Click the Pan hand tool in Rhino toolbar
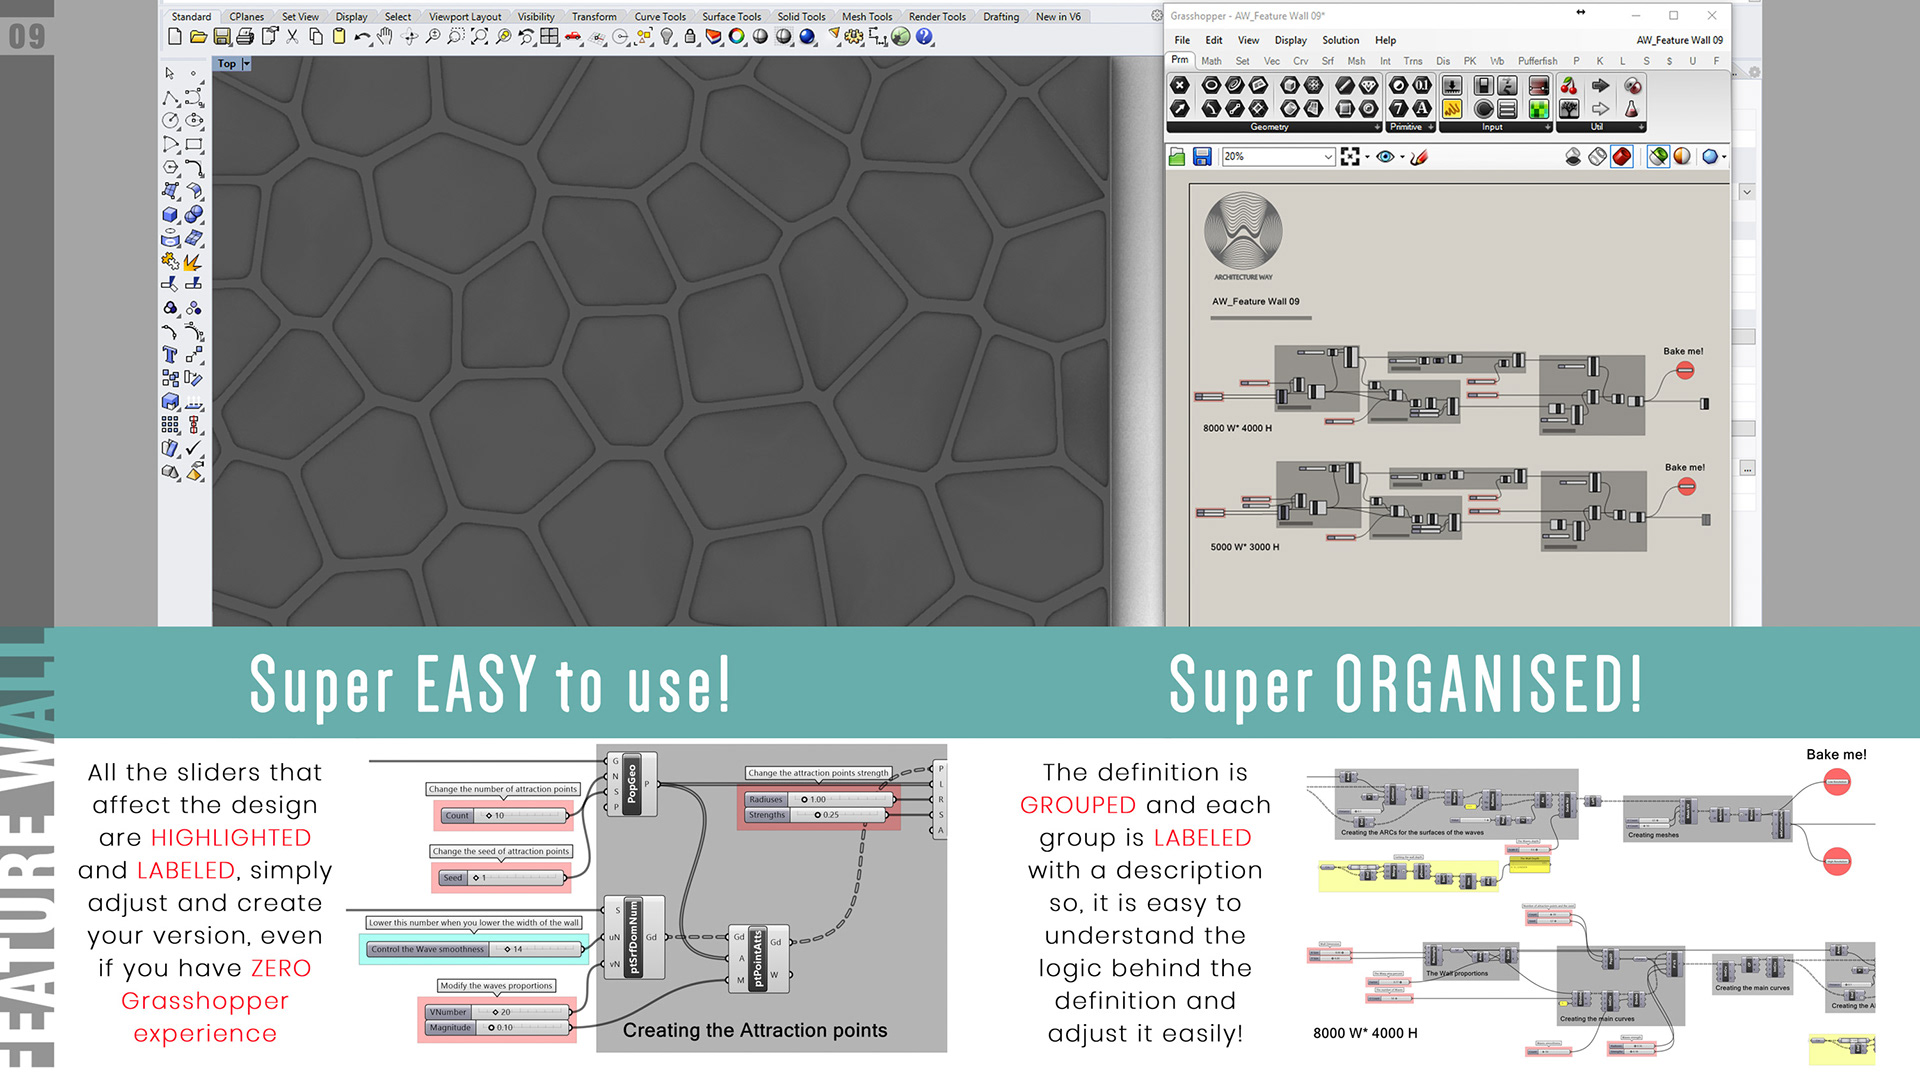The width and height of the screenshot is (1920, 1080). click(385, 37)
